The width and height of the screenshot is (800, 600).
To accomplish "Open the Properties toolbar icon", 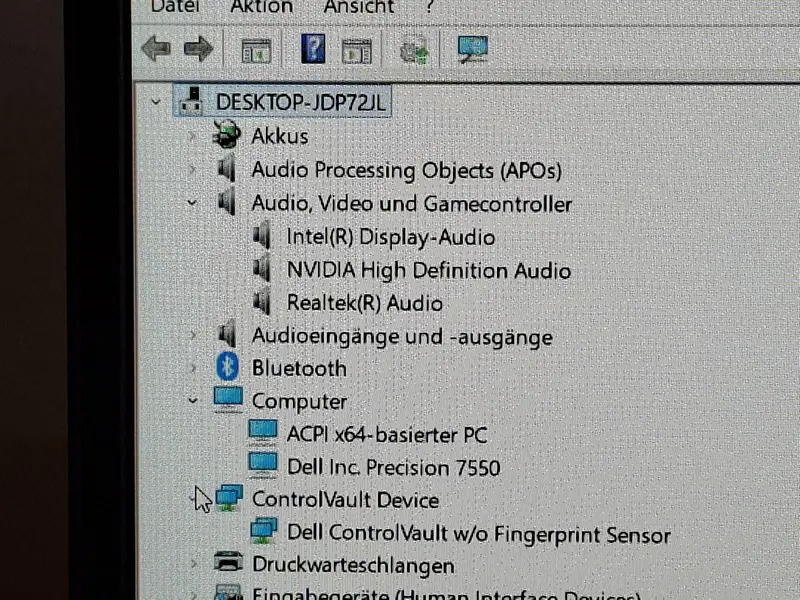I will (256, 51).
